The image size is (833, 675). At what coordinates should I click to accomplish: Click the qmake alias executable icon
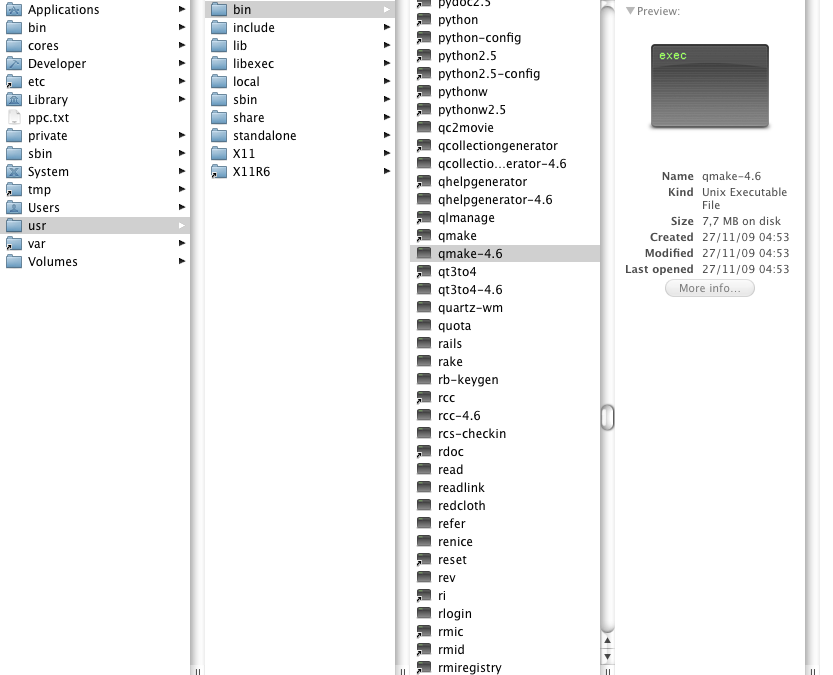(x=423, y=236)
